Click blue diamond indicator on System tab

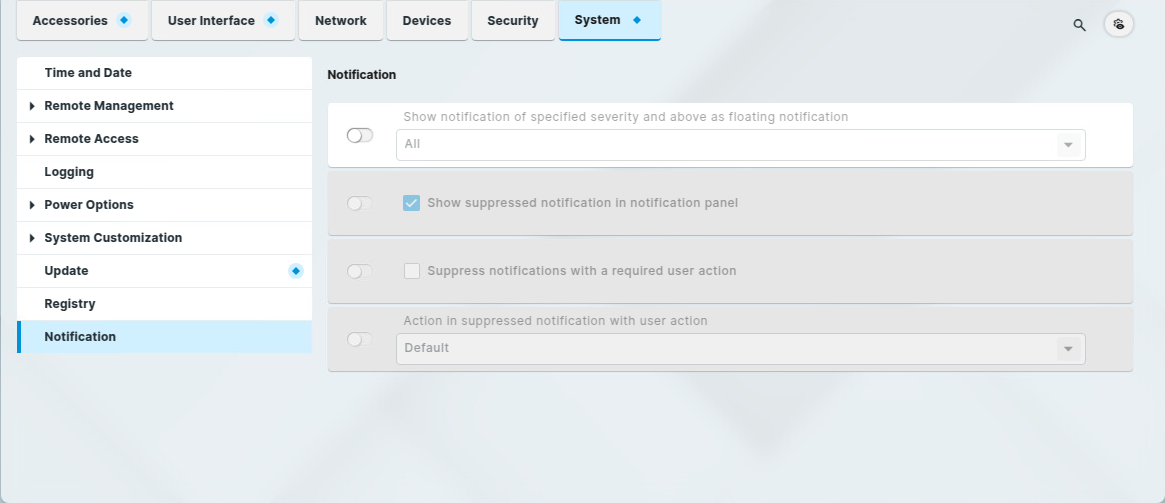(637, 20)
